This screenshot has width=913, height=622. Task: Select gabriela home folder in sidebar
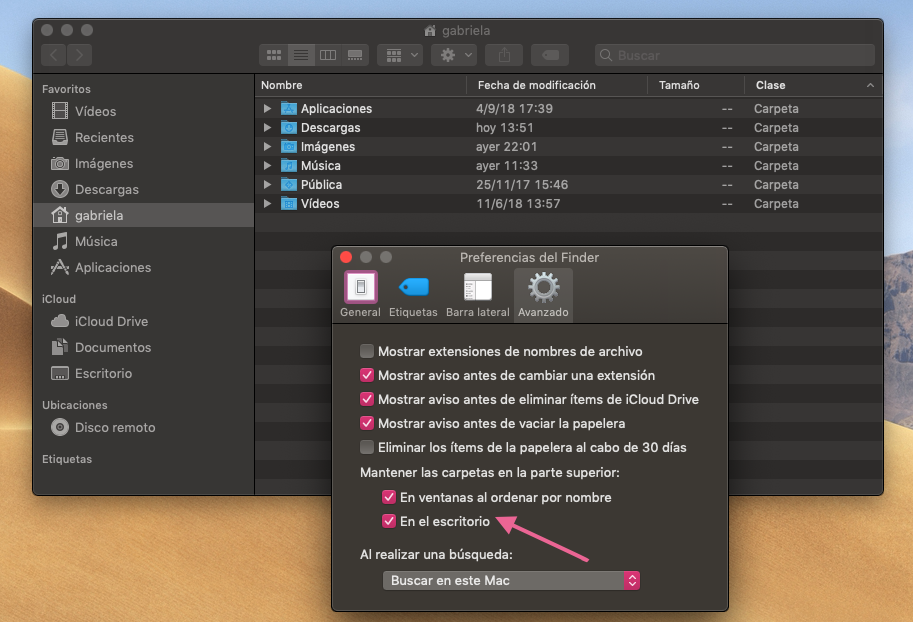pyautogui.click(x=144, y=215)
